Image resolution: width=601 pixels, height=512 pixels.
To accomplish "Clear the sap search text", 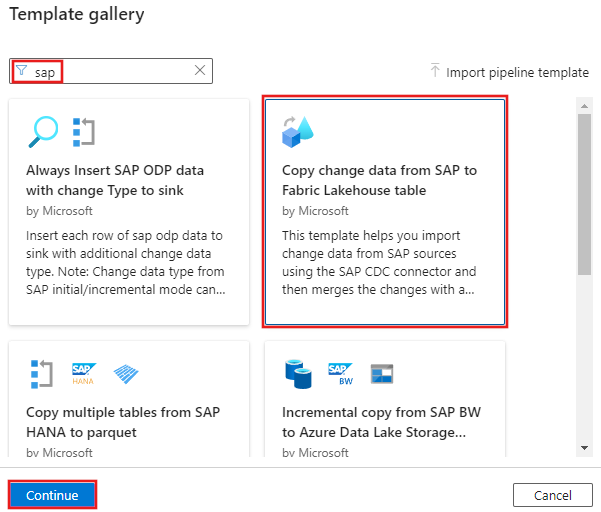I will pyautogui.click(x=200, y=70).
